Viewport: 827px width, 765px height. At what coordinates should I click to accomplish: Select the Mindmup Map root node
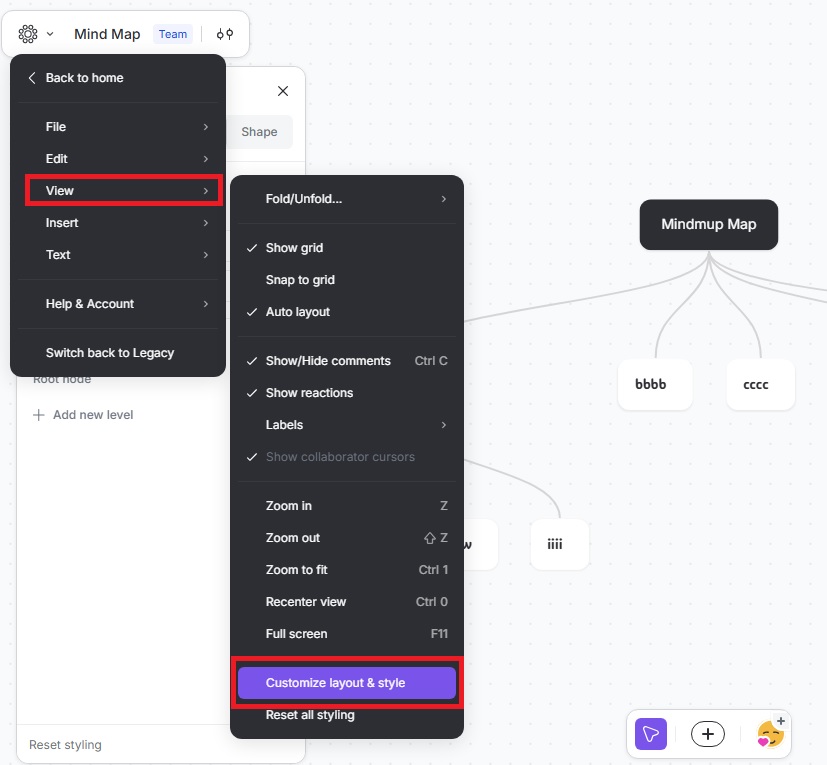(708, 224)
